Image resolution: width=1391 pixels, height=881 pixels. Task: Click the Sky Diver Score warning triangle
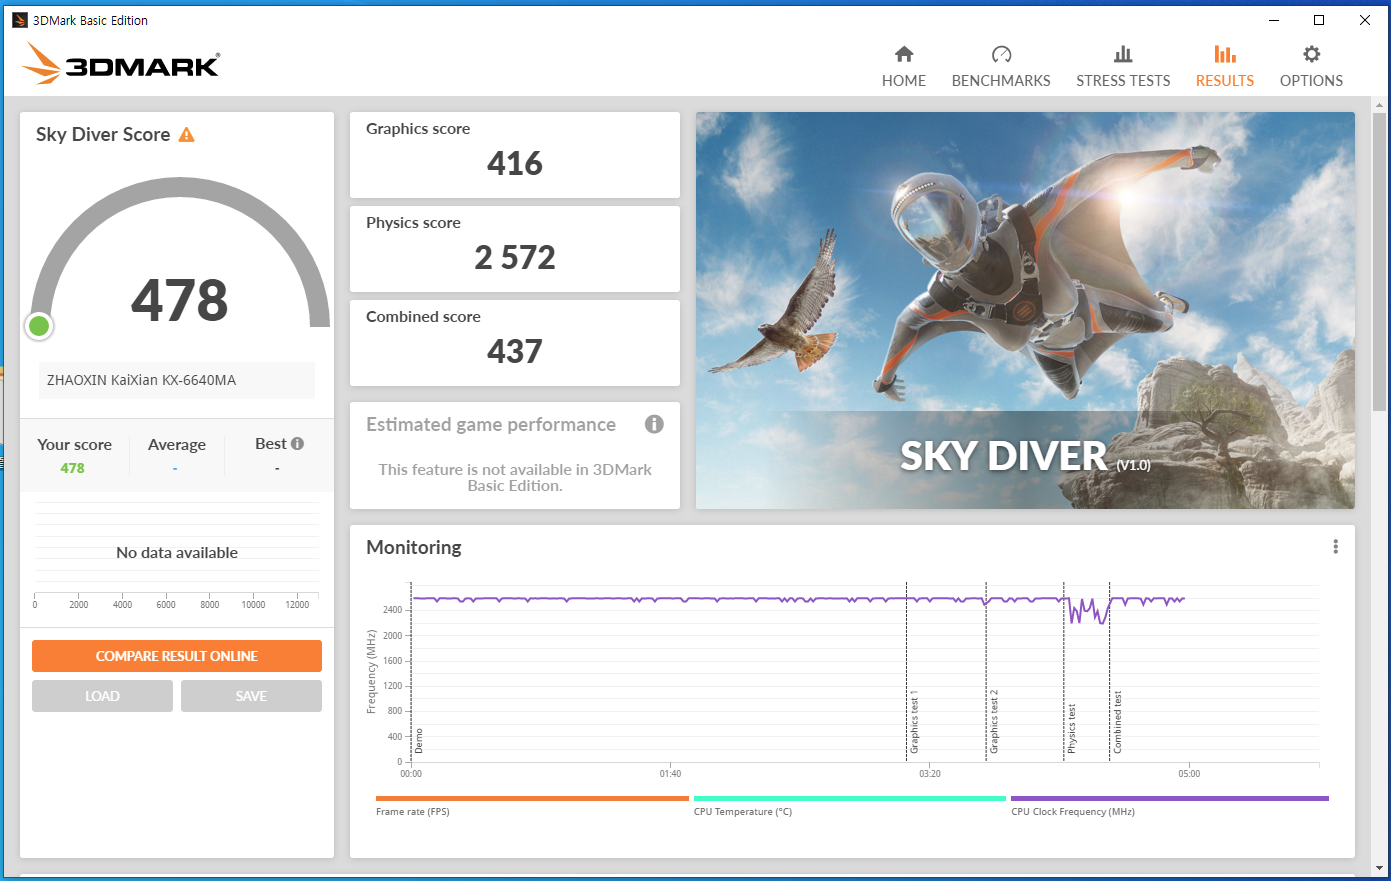pos(187,134)
